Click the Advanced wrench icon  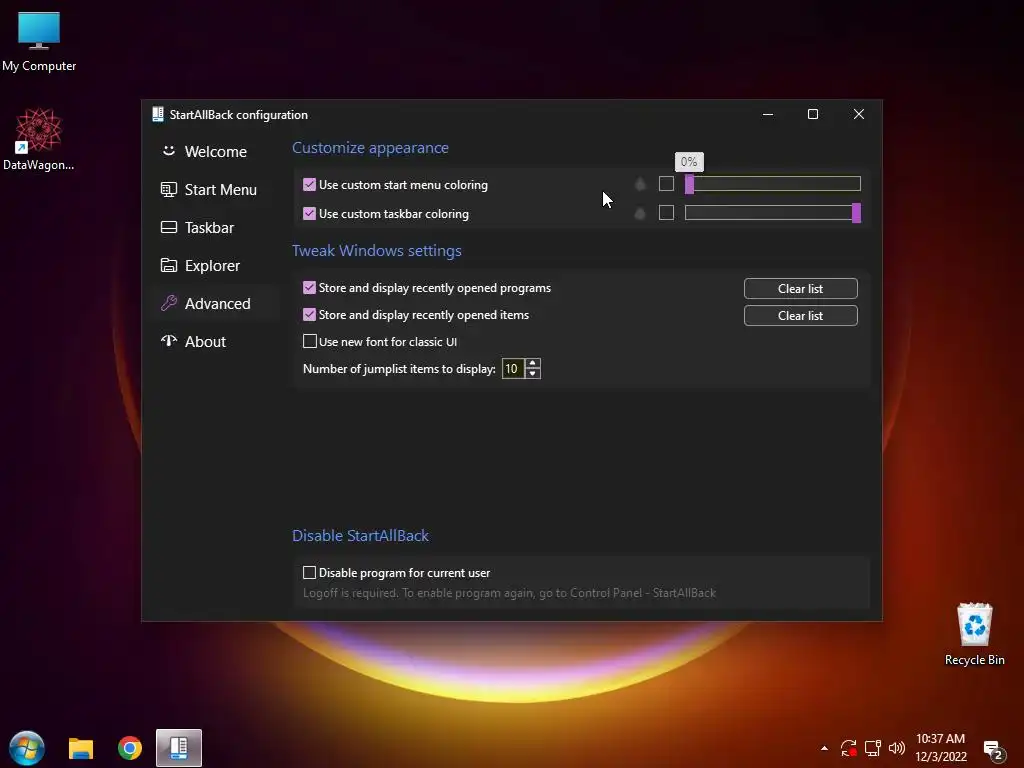[168, 303]
